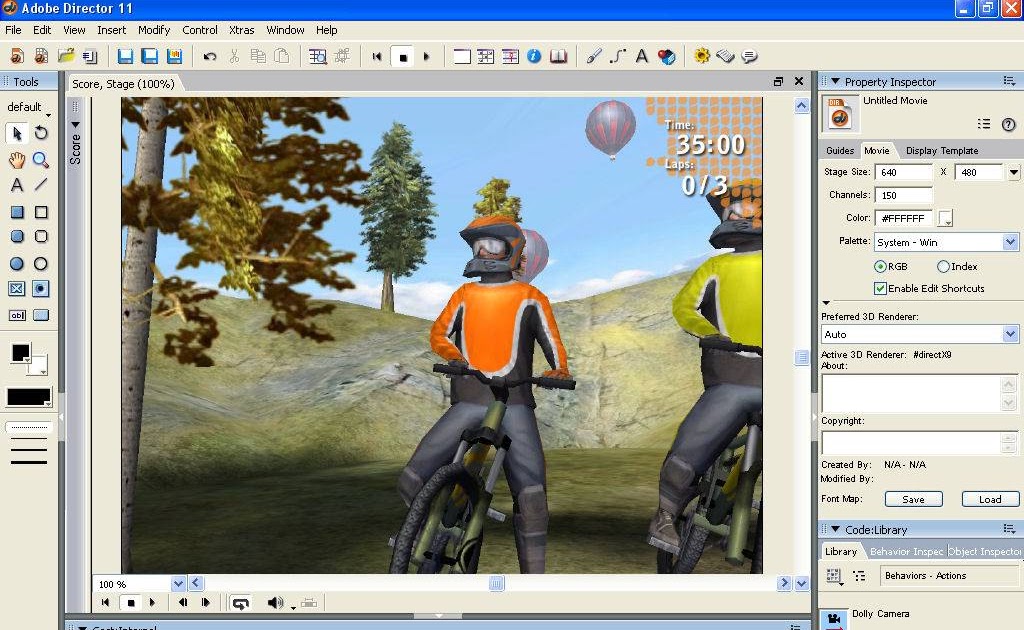Open the Score window icon in toolbar
Viewport: 1024px width, 630px height.
pyautogui.click(x=510, y=57)
